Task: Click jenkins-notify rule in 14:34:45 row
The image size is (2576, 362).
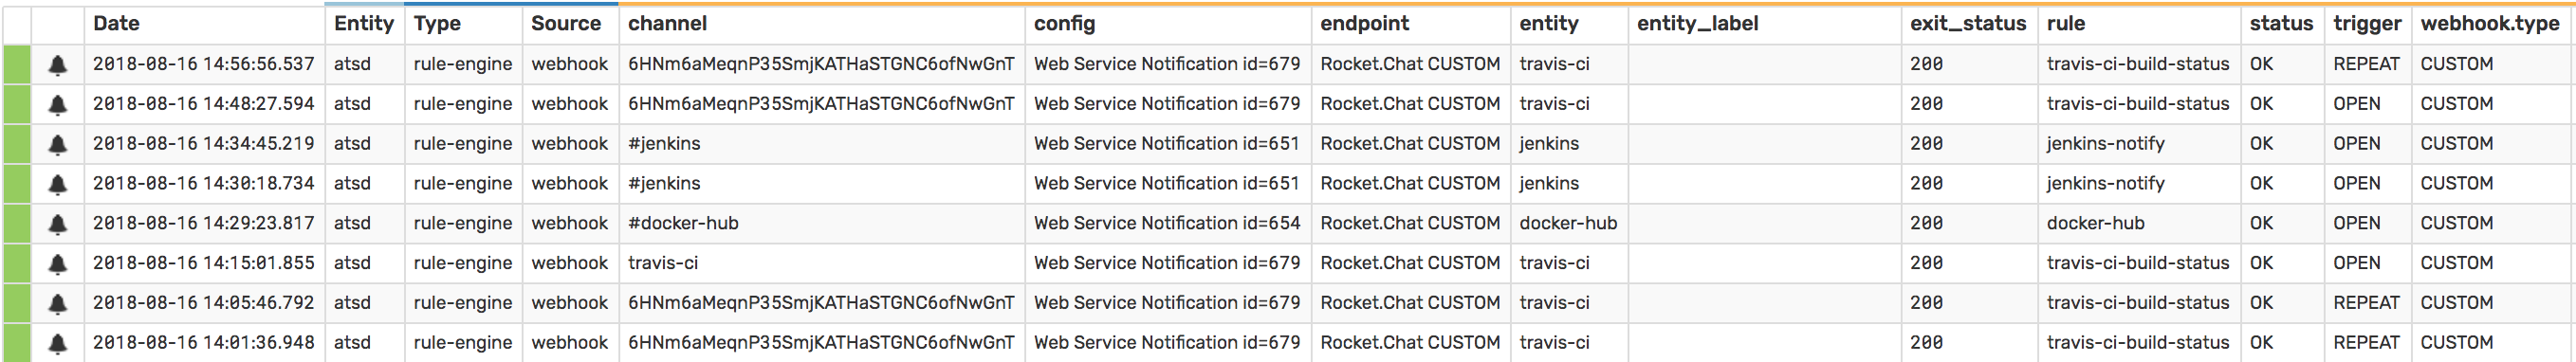Action: 2105,143
